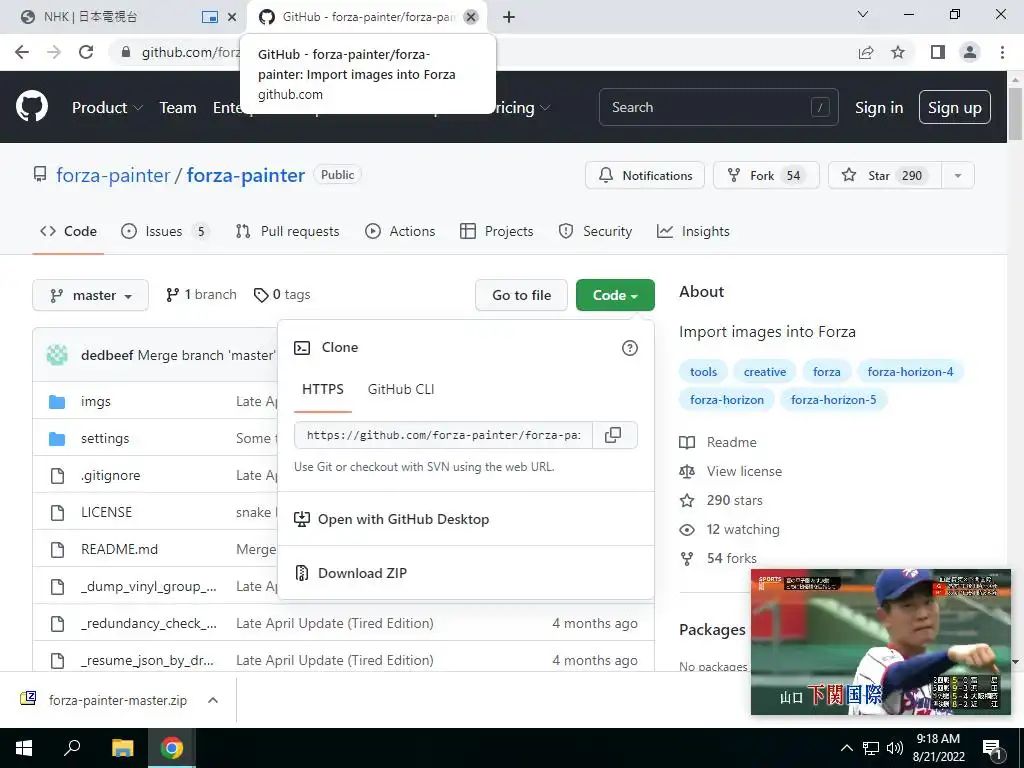Screen dimensions: 1024x768
Task: Click the settings folder icon
Action: click(57, 439)
